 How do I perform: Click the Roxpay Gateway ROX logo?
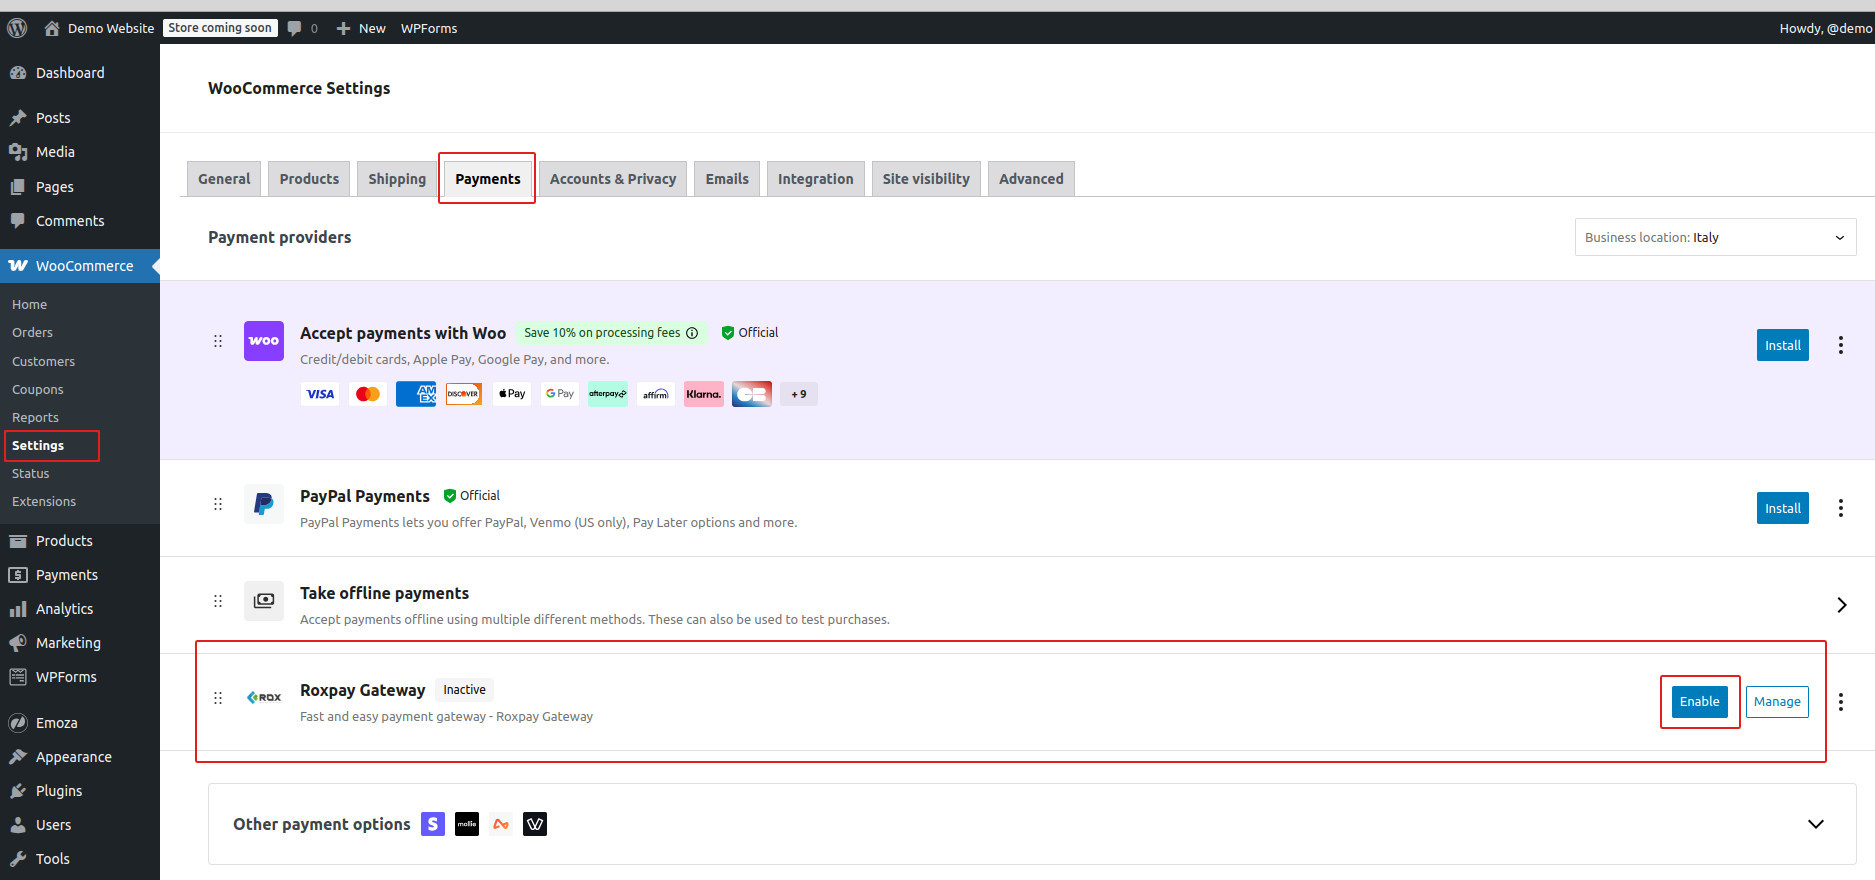click(x=264, y=697)
